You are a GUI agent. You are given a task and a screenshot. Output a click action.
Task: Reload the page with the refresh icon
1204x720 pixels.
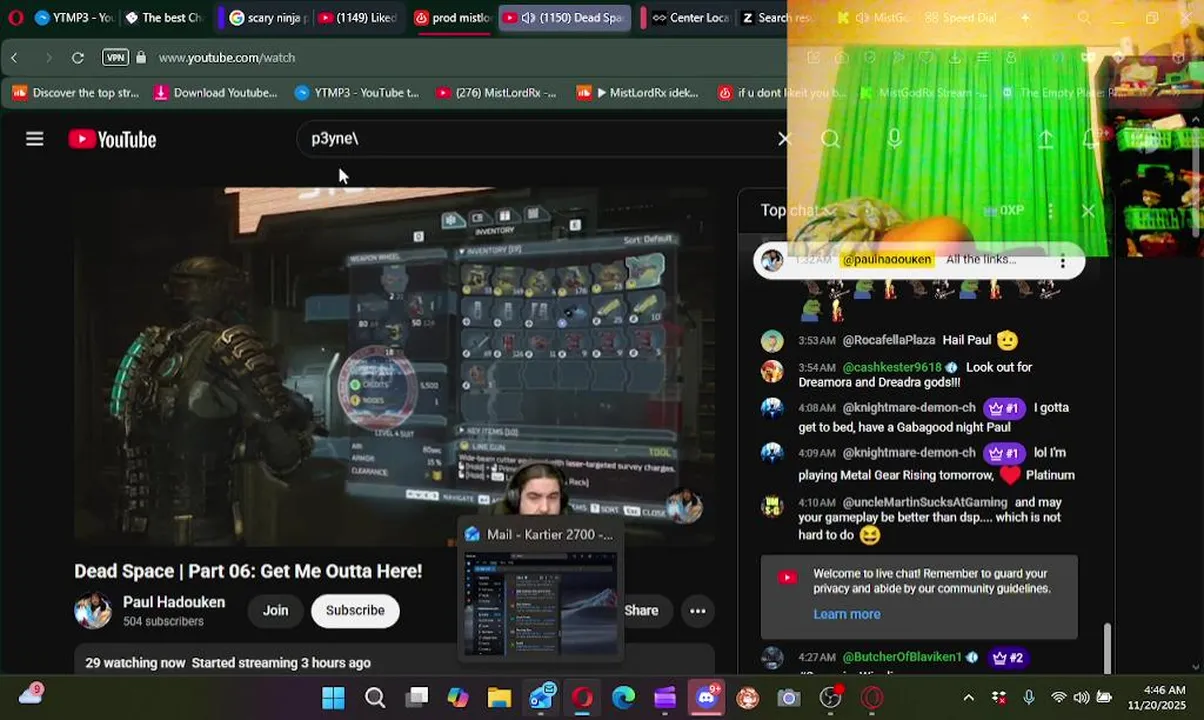78,58
